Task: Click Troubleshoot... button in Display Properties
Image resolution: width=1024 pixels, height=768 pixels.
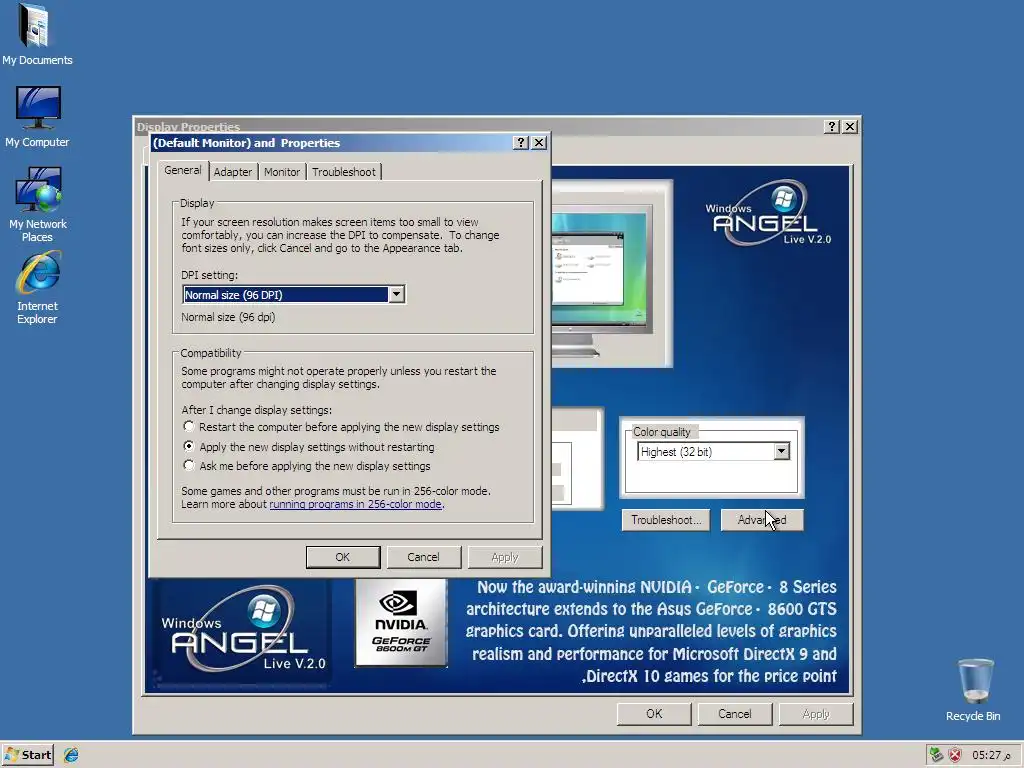Action: coord(665,520)
